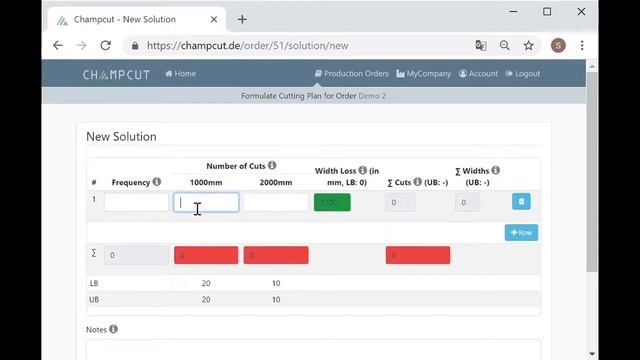This screenshot has width=640, height=360.
Task: Open Production Orders menu
Action: [351, 74]
